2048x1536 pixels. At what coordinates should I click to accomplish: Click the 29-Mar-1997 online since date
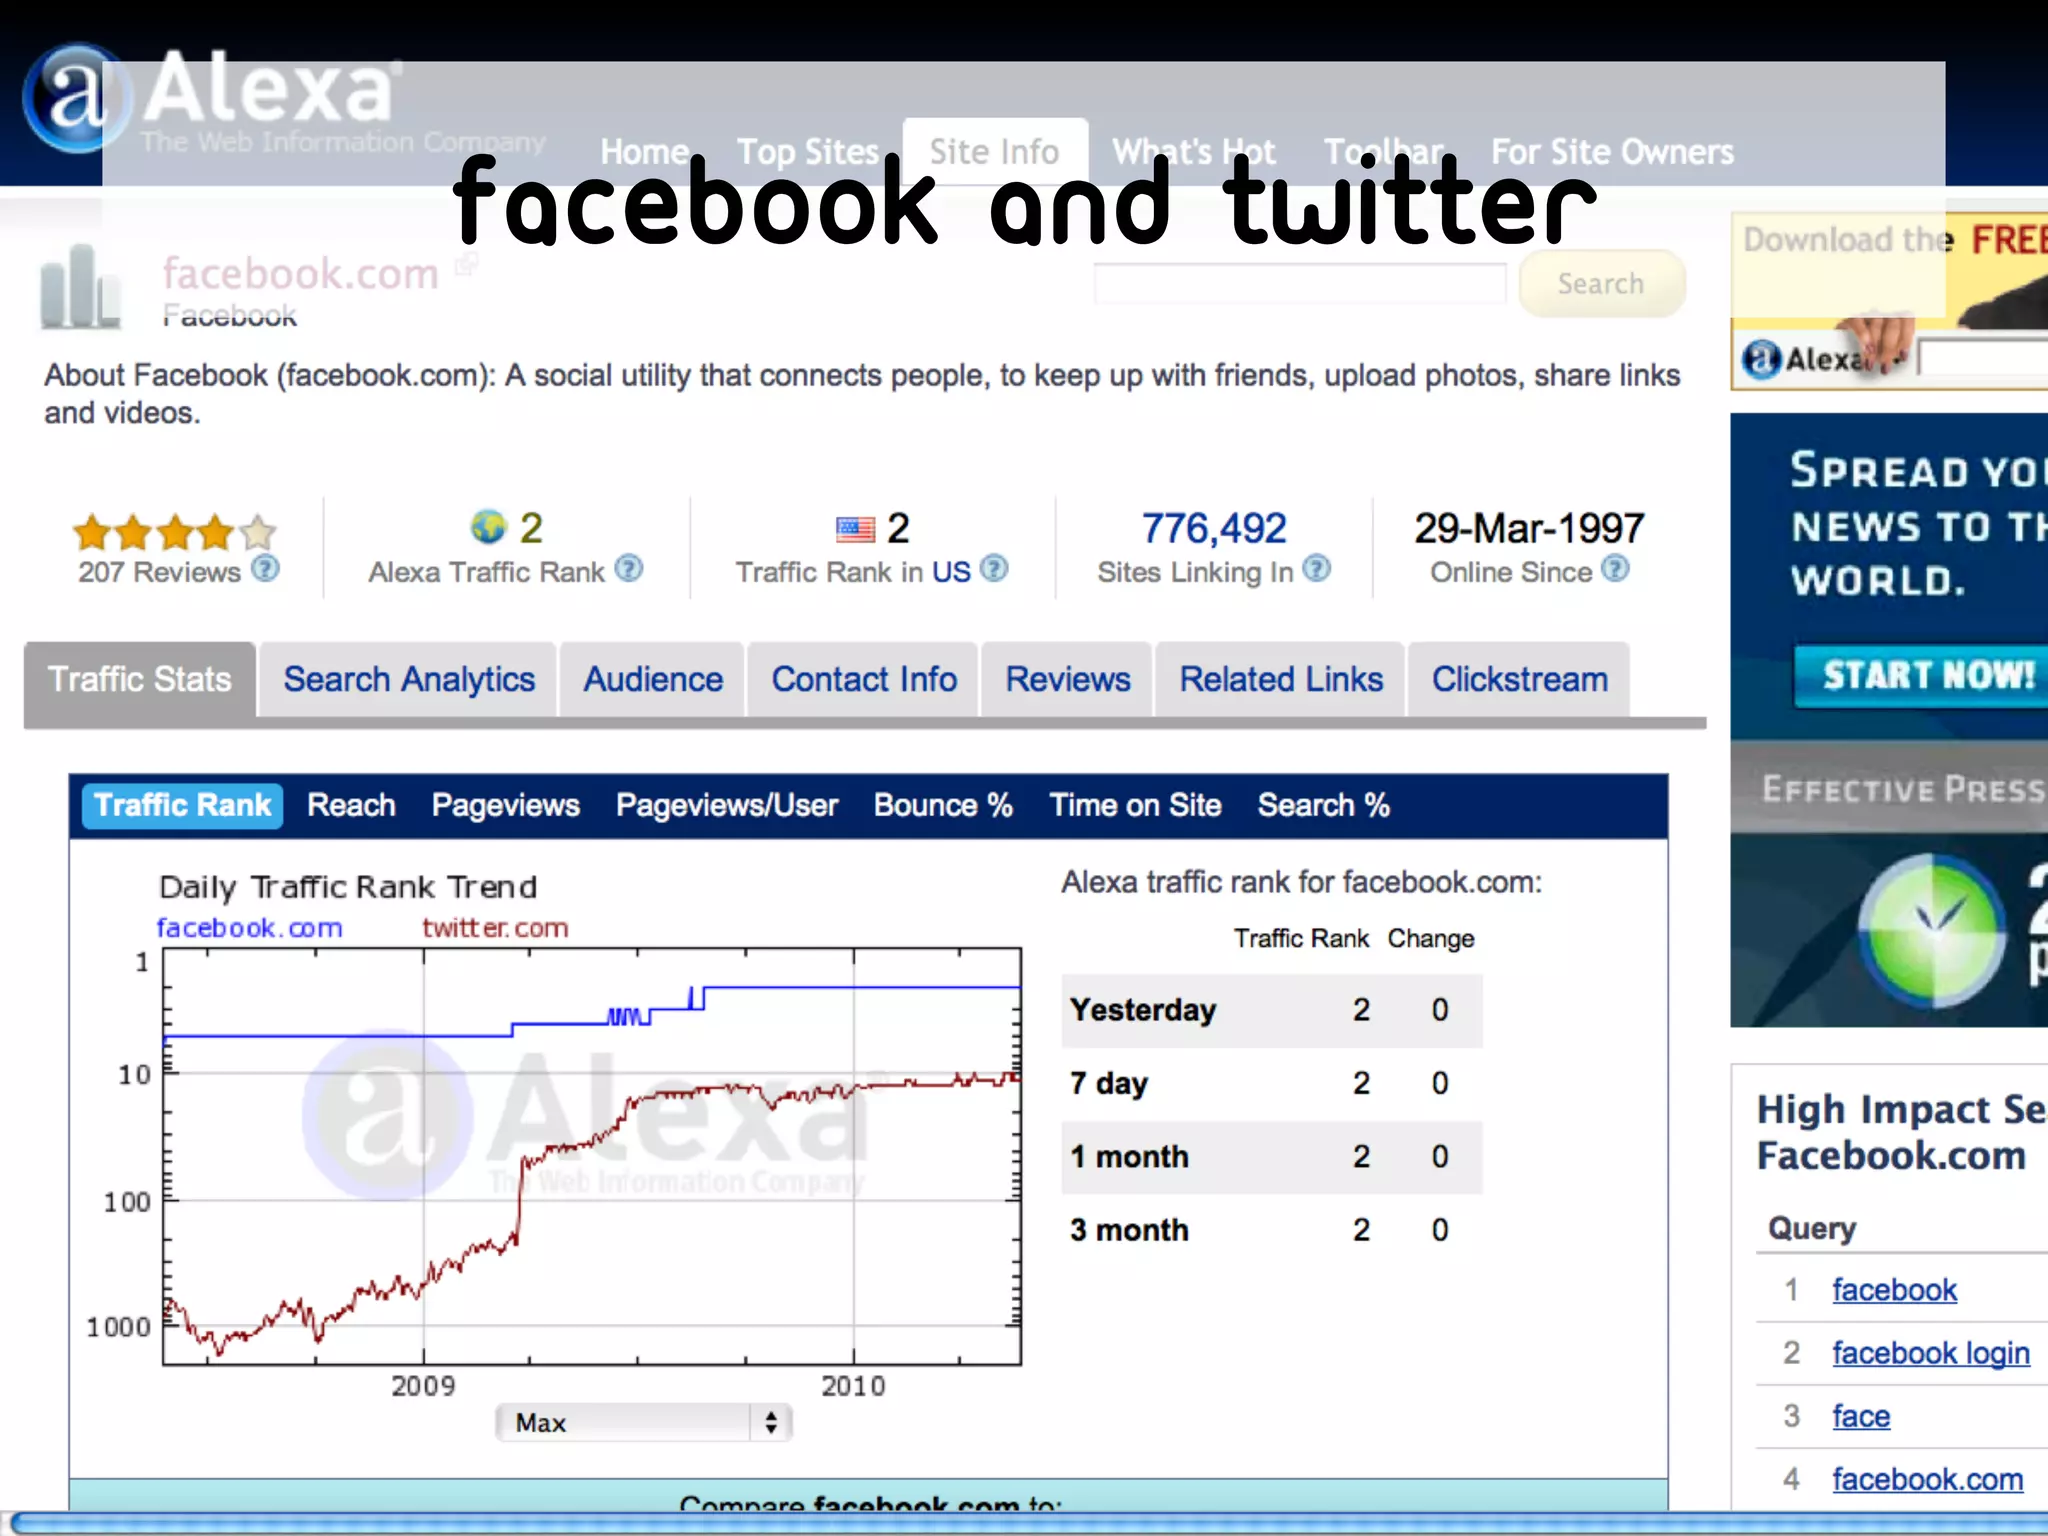(x=1529, y=528)
